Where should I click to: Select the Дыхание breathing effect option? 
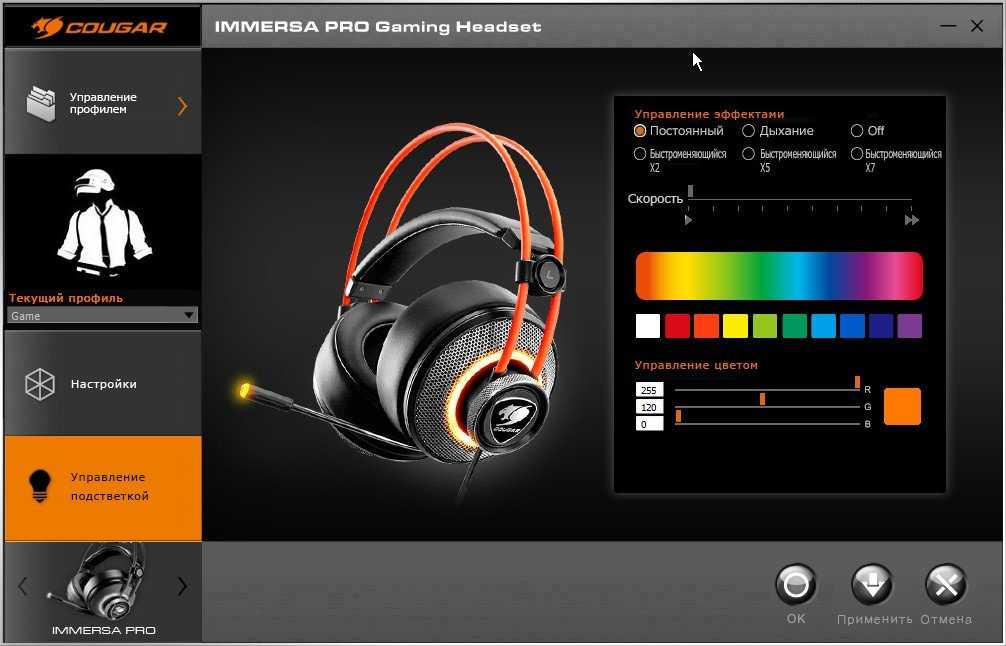pyautogui.click(x=748, y=131)
